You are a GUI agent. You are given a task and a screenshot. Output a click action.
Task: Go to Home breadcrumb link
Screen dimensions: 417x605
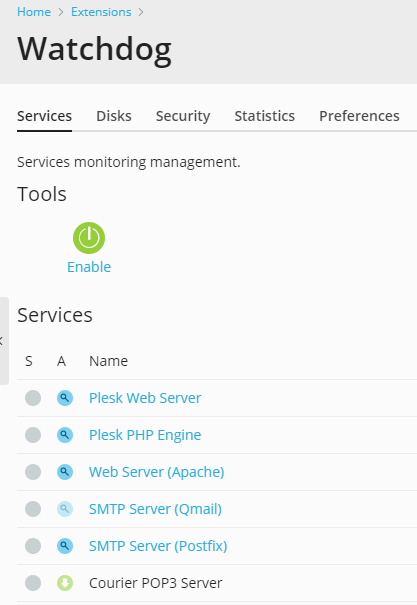[34, 12]
